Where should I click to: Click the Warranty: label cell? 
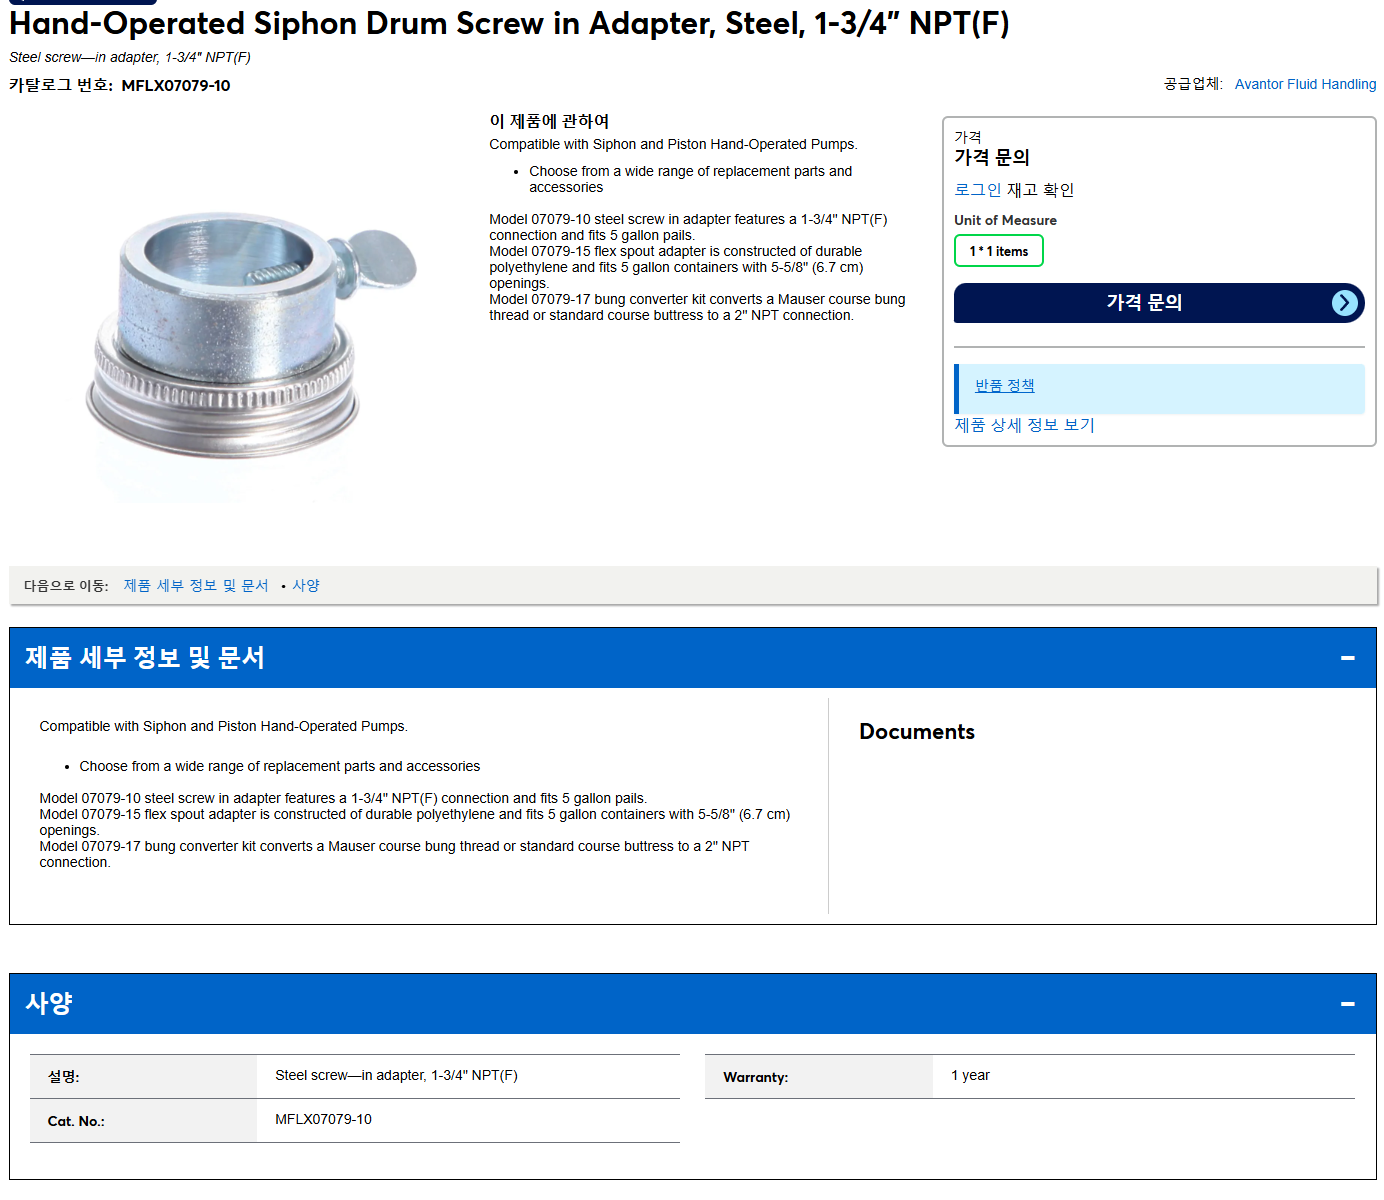point(818,1077)
